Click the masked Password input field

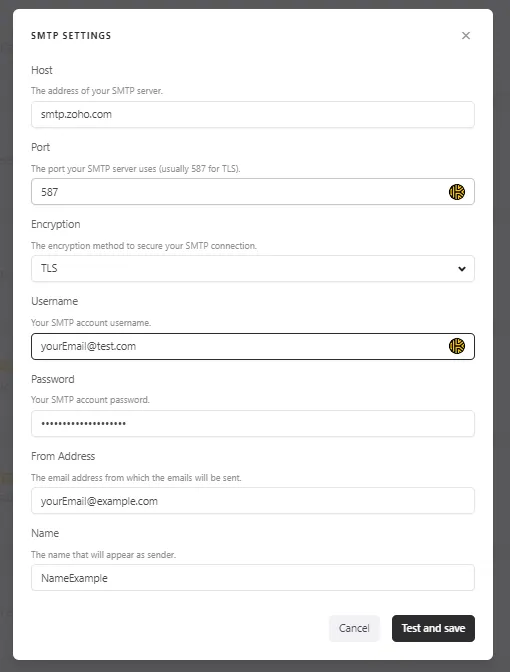click(253, 423)
